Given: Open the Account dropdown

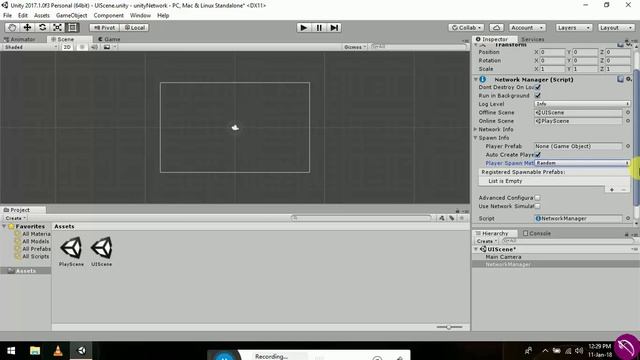Looking at the screenshot, I should 527,27.
